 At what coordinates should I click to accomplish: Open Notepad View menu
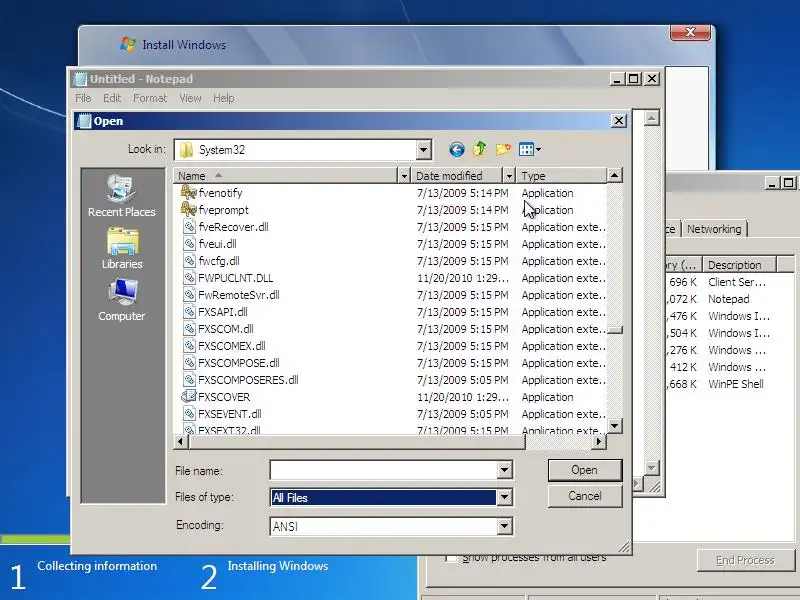(190, 98)
